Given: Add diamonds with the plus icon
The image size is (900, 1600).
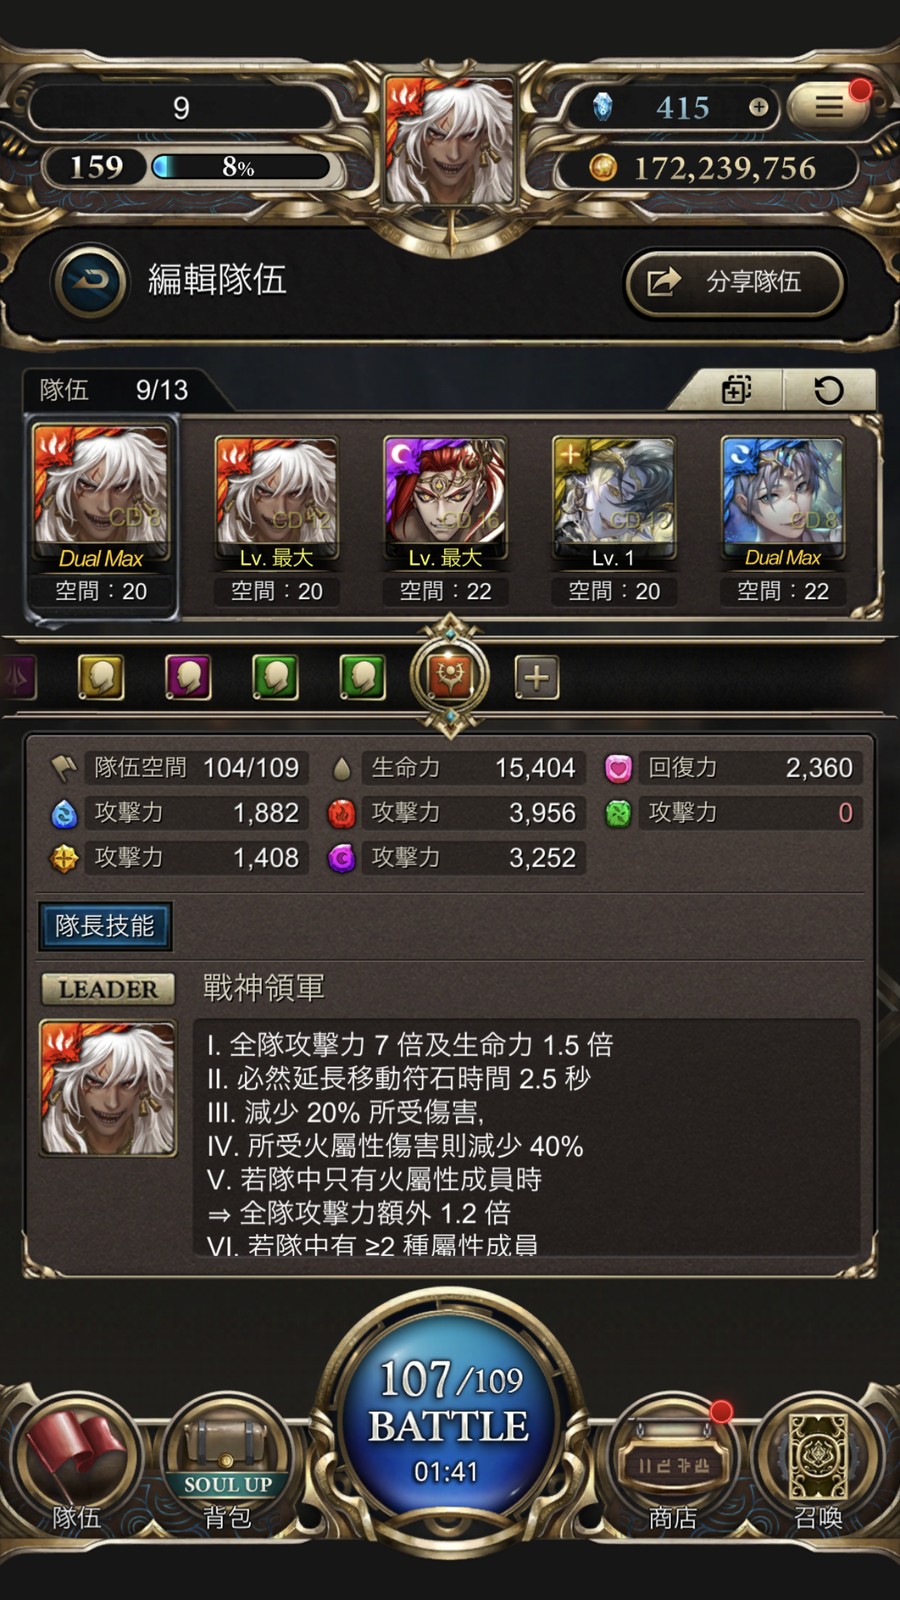Looking at the screenshot, I should [x=759, y=107].
